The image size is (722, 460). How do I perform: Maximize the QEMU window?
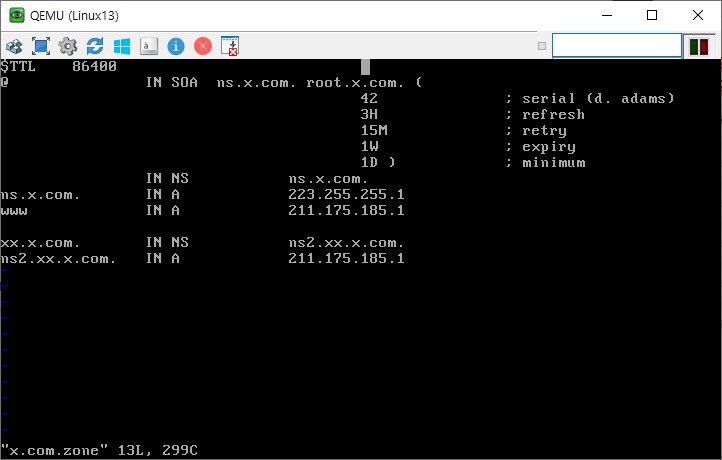click(652, 15)
